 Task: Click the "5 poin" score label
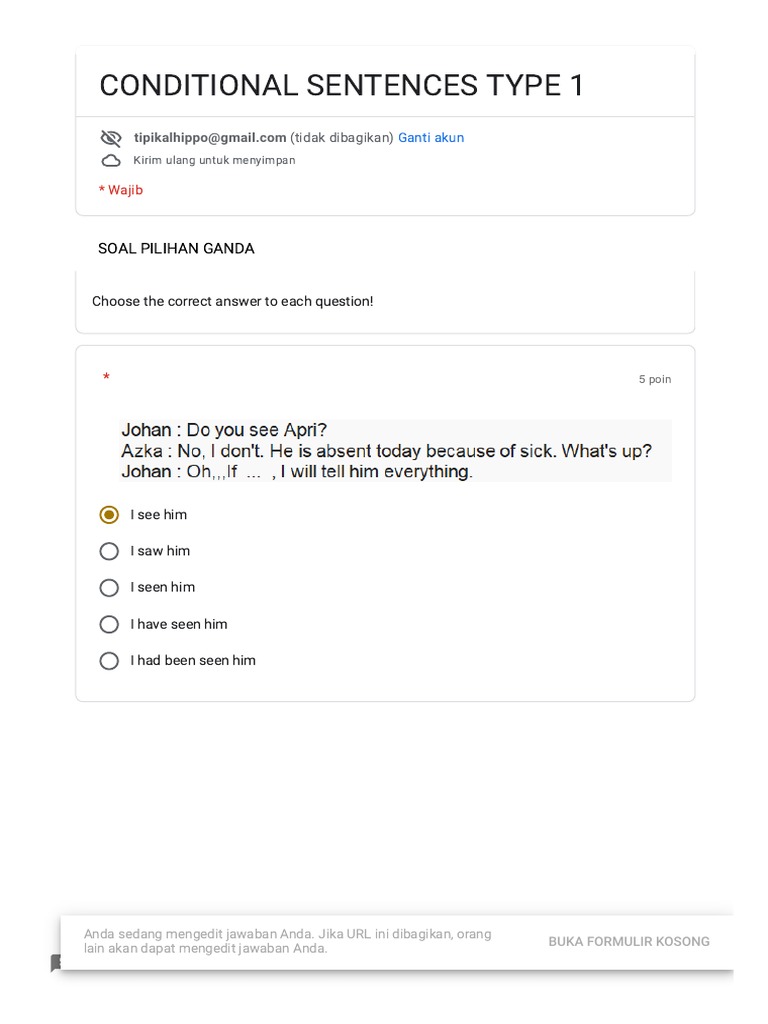tap(655, 380)
